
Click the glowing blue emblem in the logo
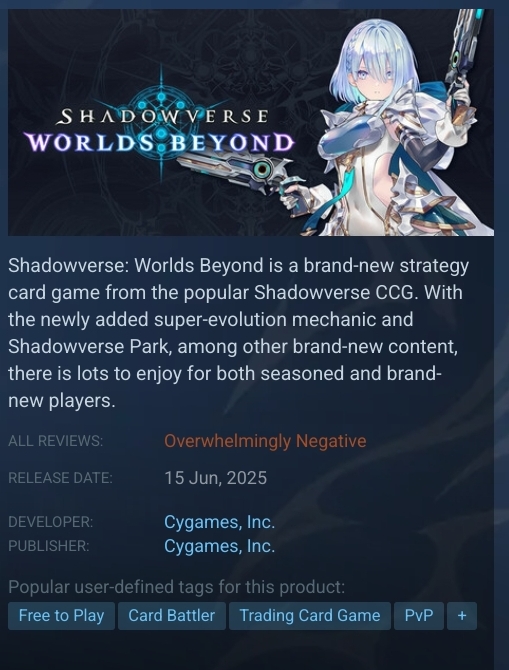[161, 122]
